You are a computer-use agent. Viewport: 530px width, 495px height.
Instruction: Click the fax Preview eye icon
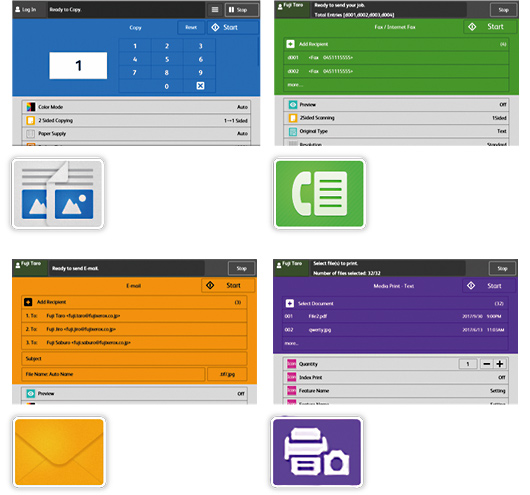293,104
